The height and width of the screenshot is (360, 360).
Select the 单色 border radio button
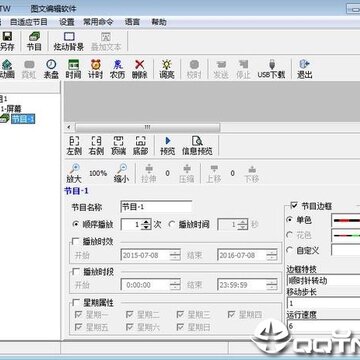(289, 220)
